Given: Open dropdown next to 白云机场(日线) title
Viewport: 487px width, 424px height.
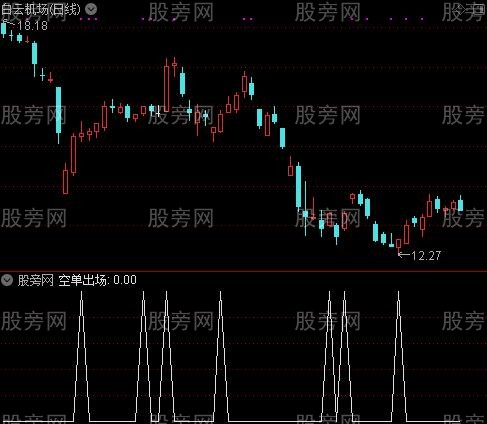Looking at the screenshot, I should (91, 9).
